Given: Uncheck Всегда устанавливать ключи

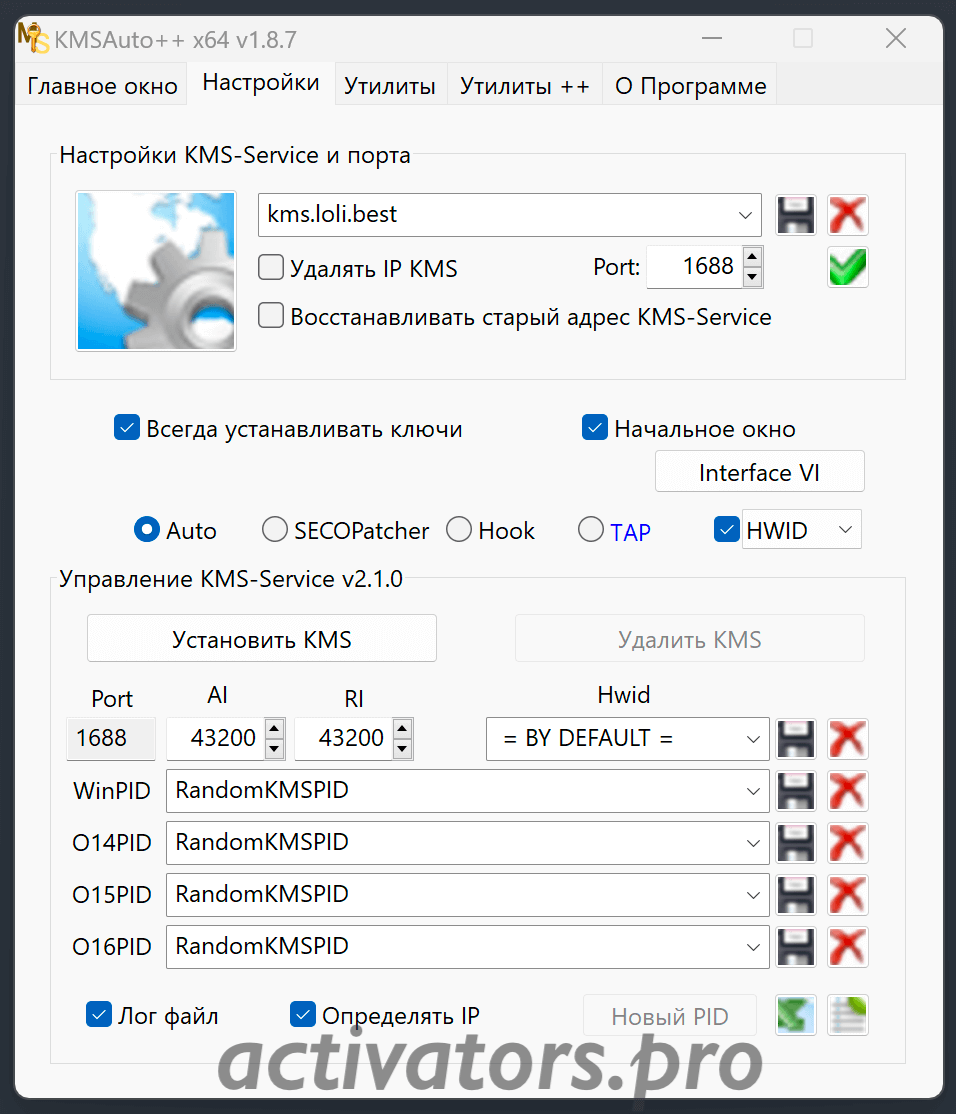Looking at the screenshot, I should (127, 429).
